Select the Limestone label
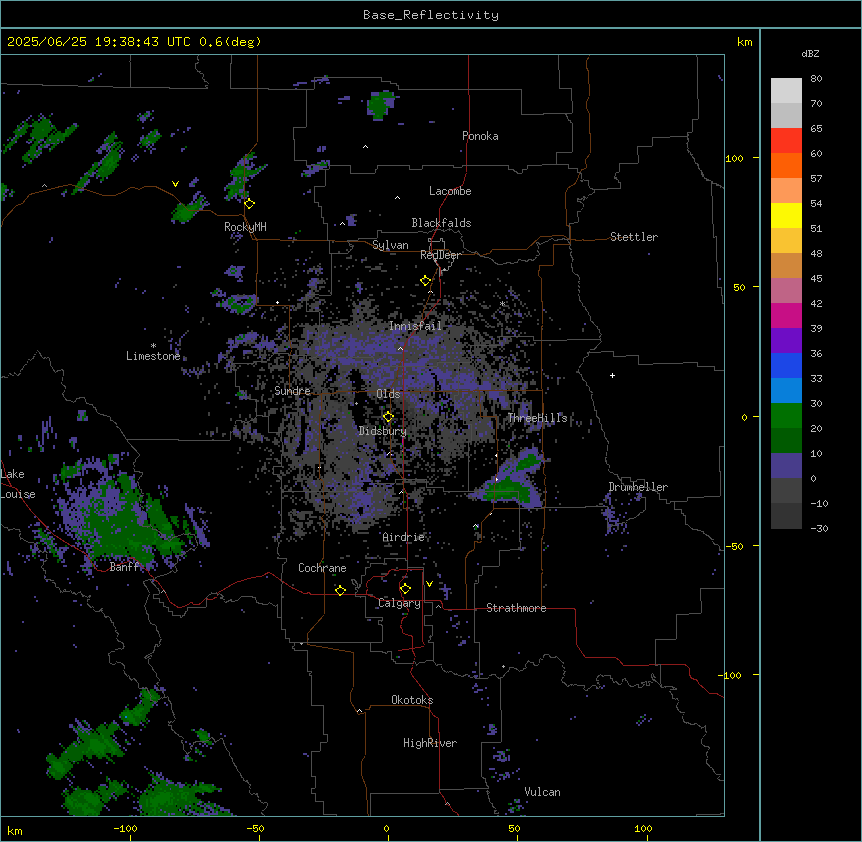The width and height of the screenshot is (862, 842). pyautogui.click(x=153, y=356)
